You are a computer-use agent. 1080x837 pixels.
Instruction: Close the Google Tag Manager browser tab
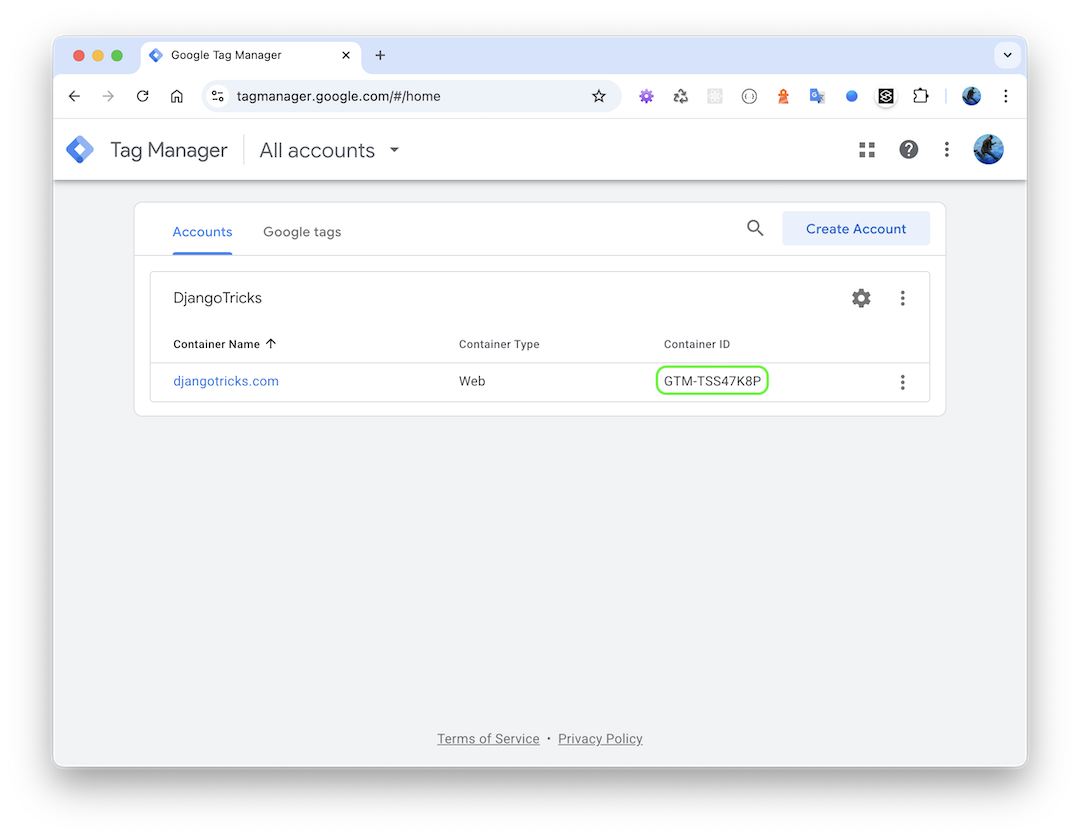(x=346, y=55)
